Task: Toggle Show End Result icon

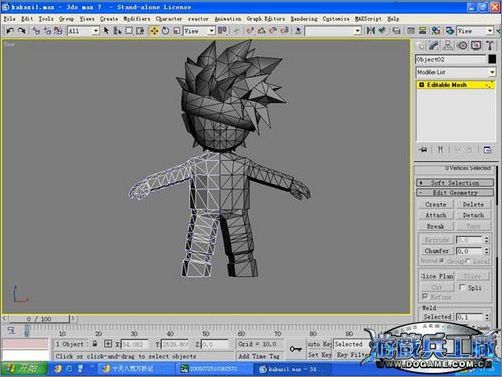Action: (x=440, y=150)
